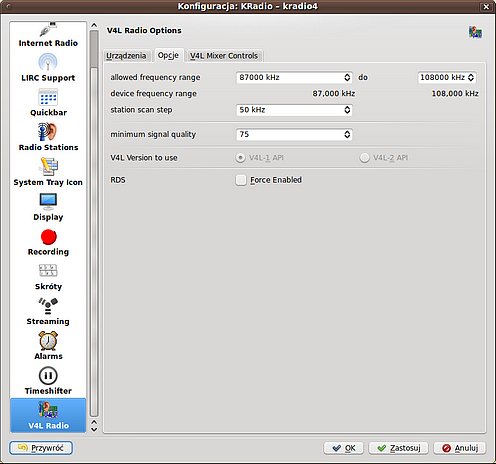Adjust the minimum signal quality spinner arrows

click(x=347, y=134)
